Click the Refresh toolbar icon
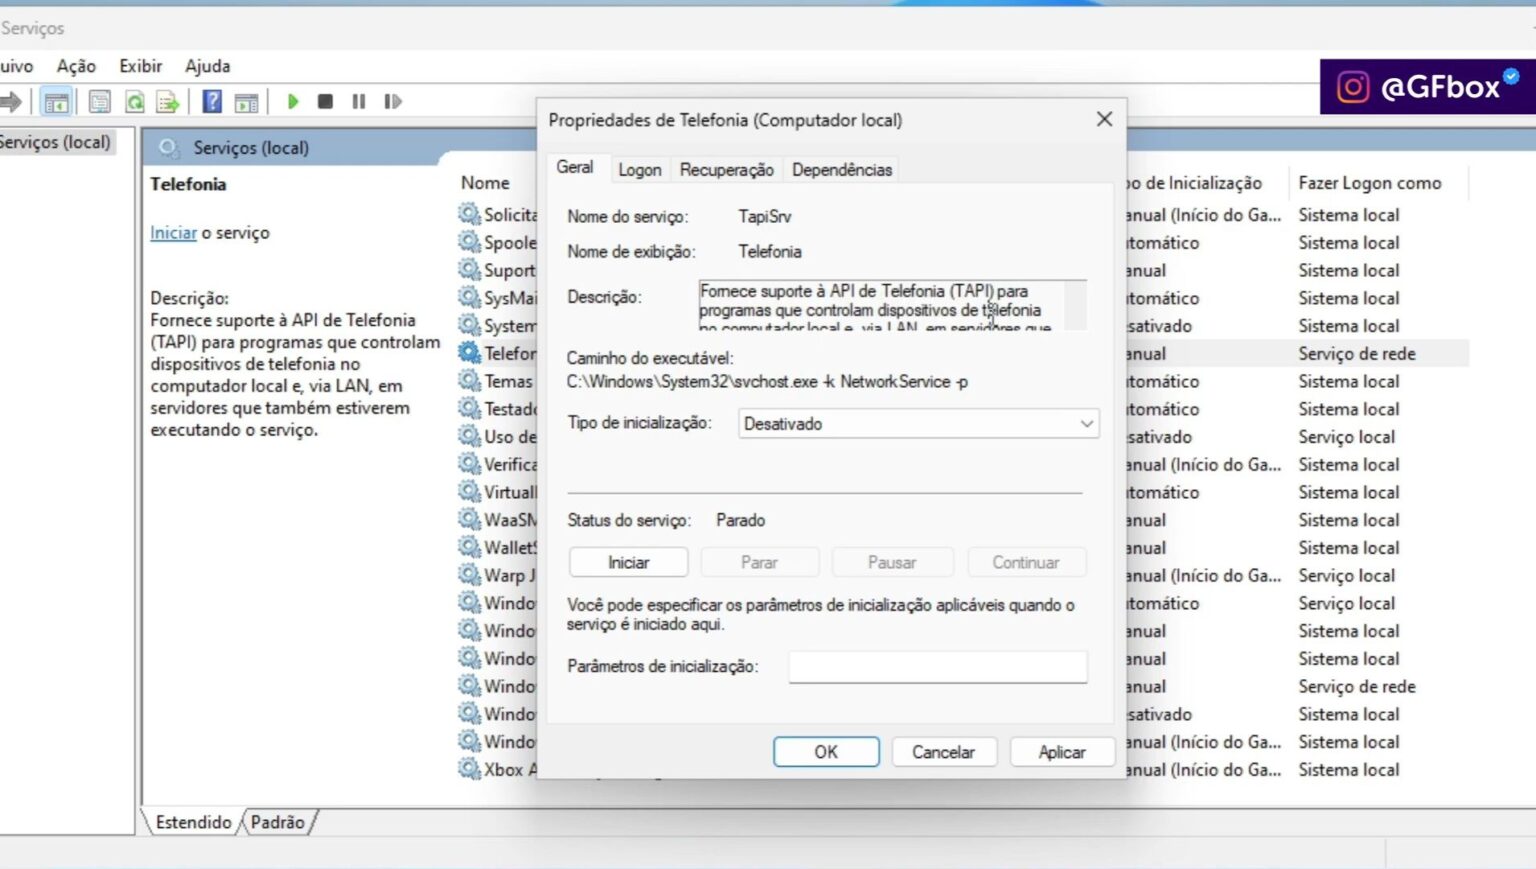This screenshot has width=1536, height=869. (x=134, y=101)
